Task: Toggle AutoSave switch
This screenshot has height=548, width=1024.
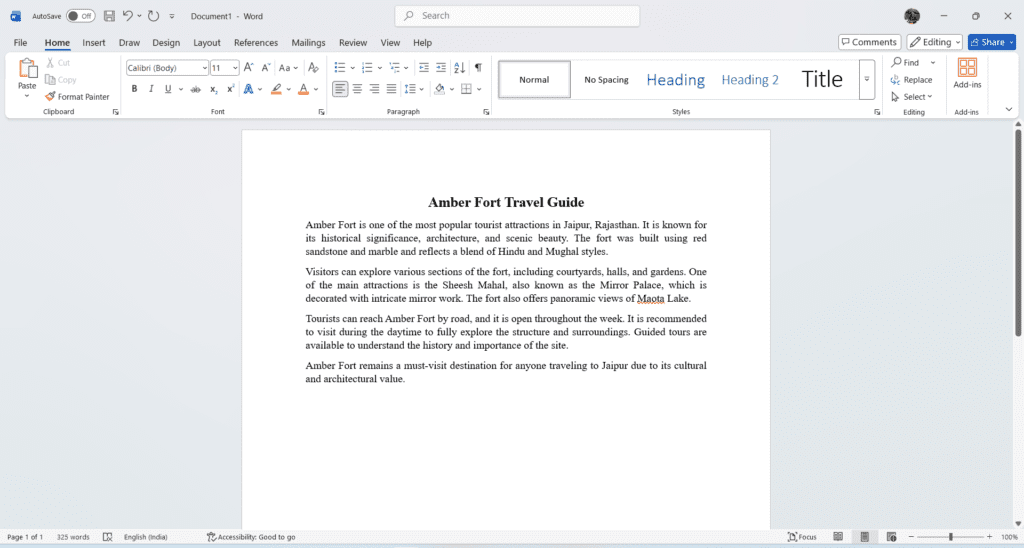Action: (80, 16)
